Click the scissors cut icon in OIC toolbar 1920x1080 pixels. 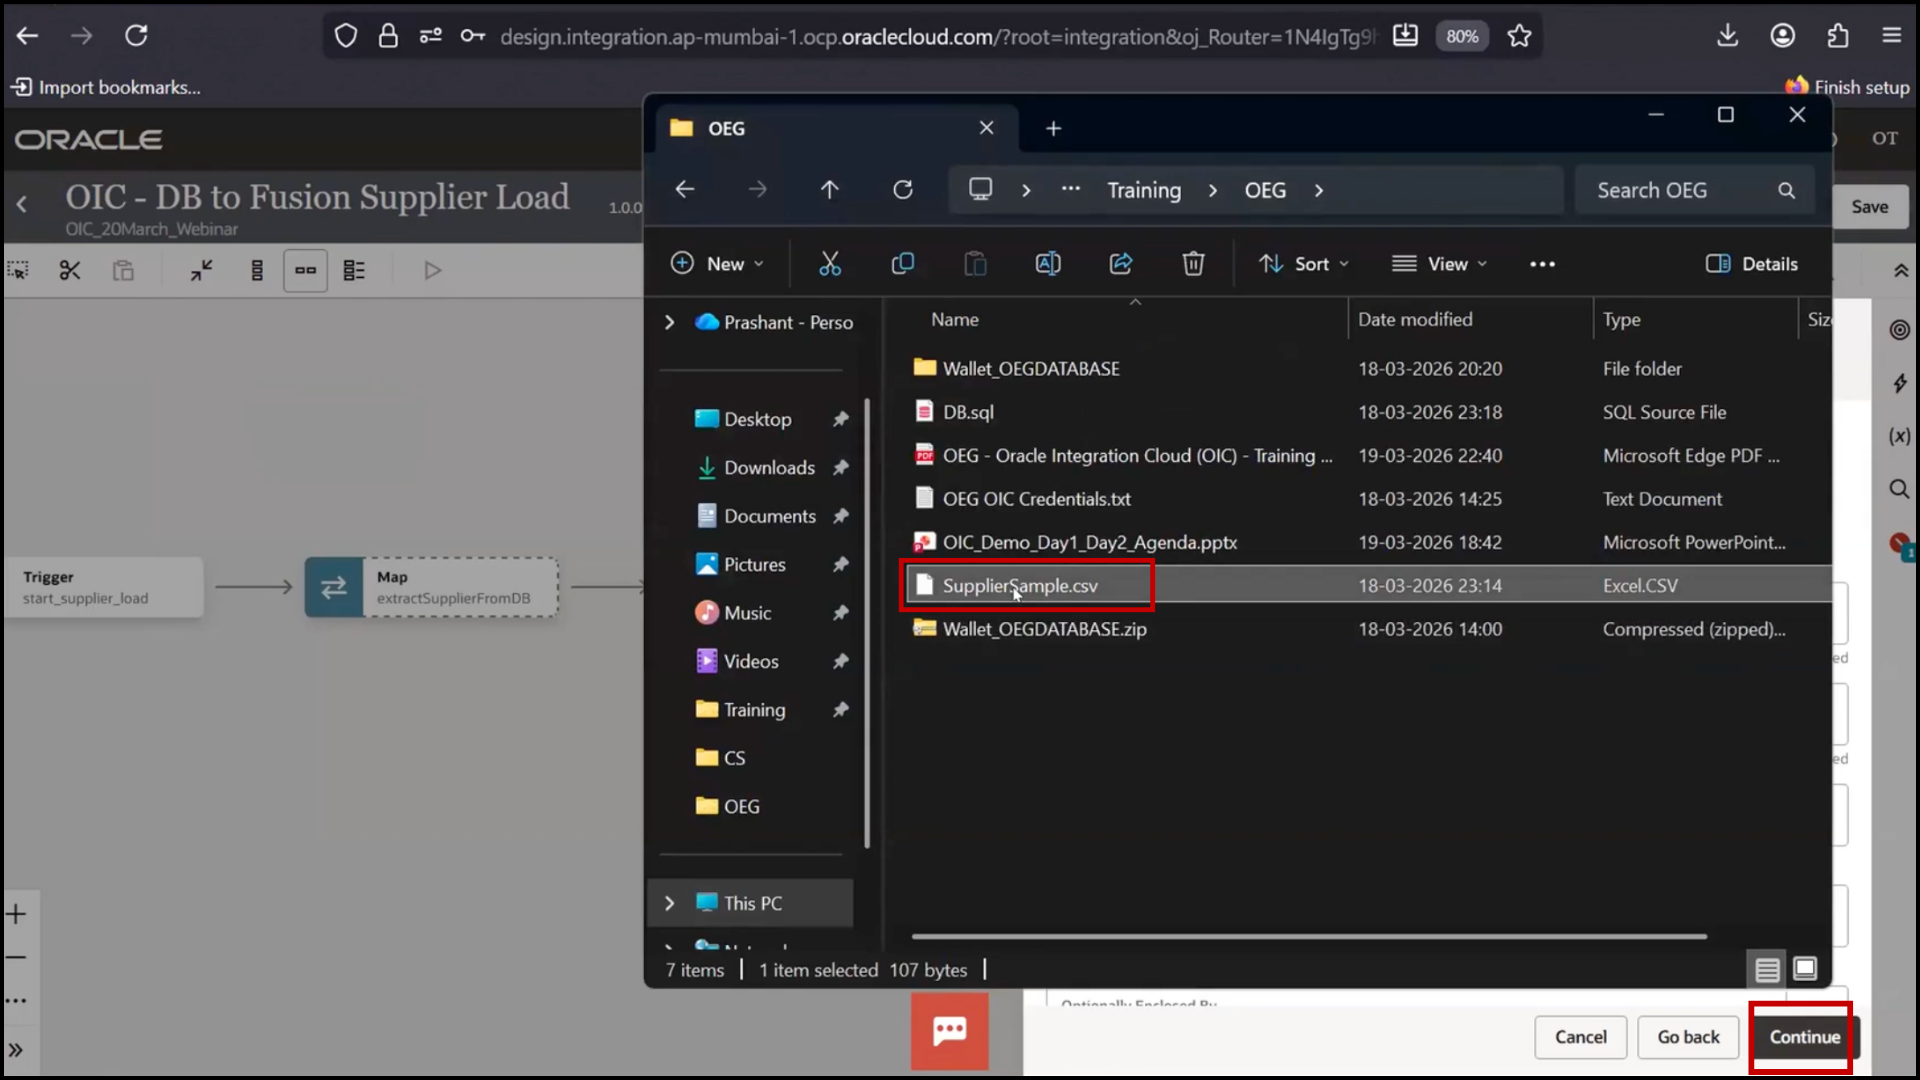(x=70, y=270)
